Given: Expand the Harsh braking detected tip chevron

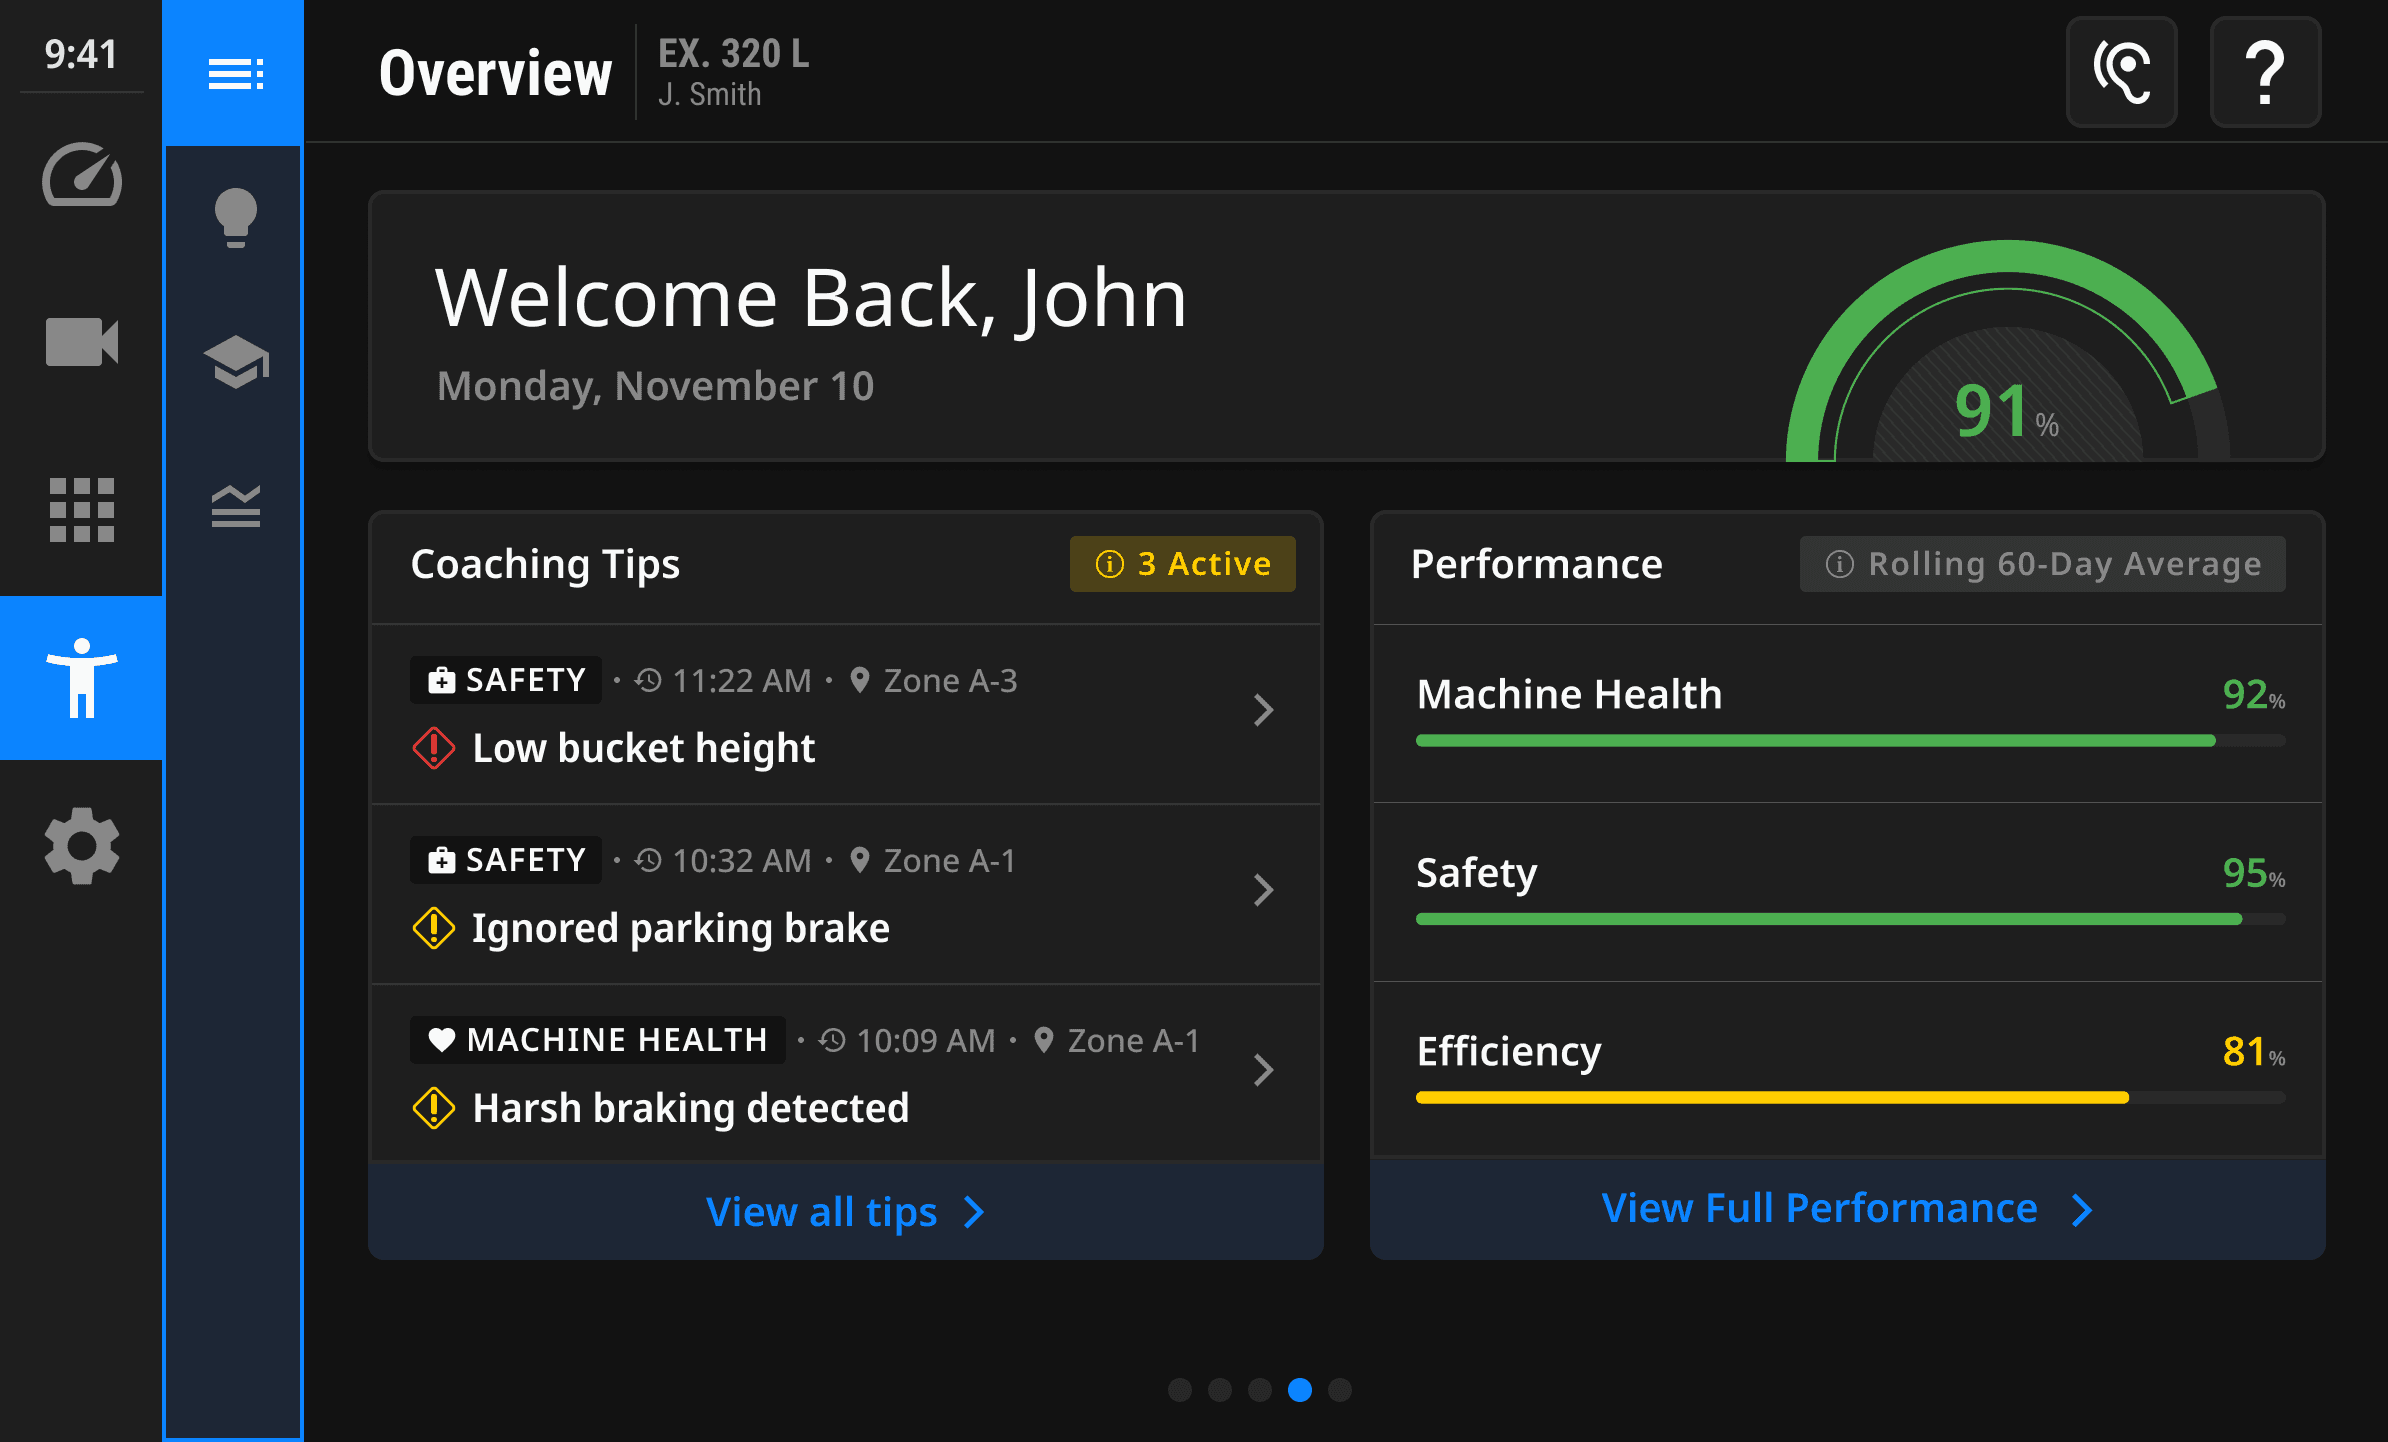Looking at the screenshot, I should 1263,1070.
